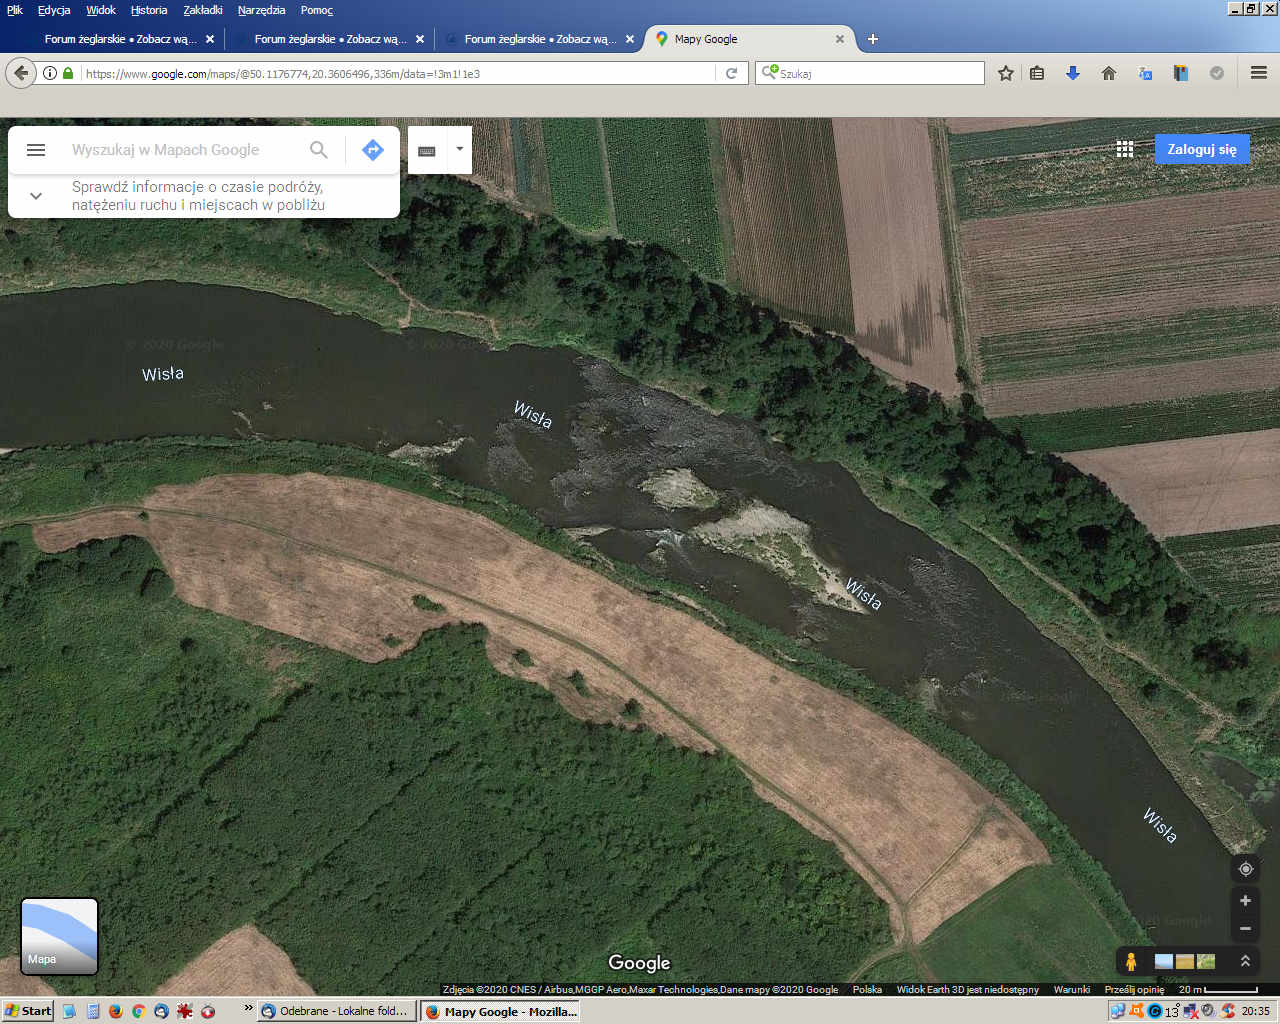Viewport: 1280px width, 1024px height.
Task: Click Prześlij opinię link
Action: (x=1134, y=989)
